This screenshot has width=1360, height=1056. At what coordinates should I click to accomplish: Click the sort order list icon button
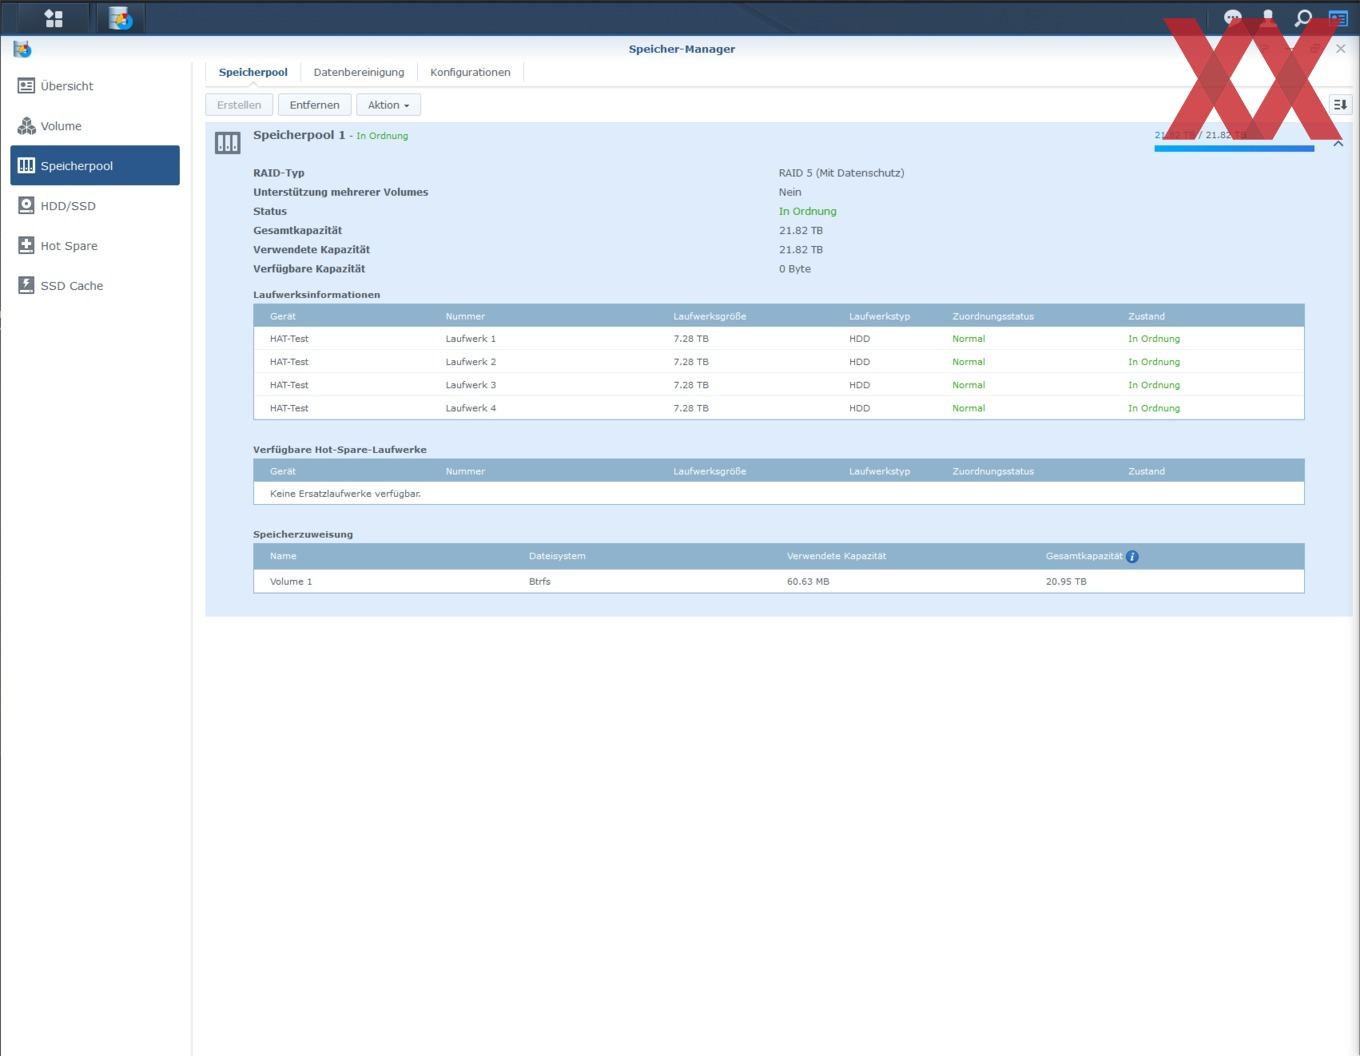pos(1340,104)
